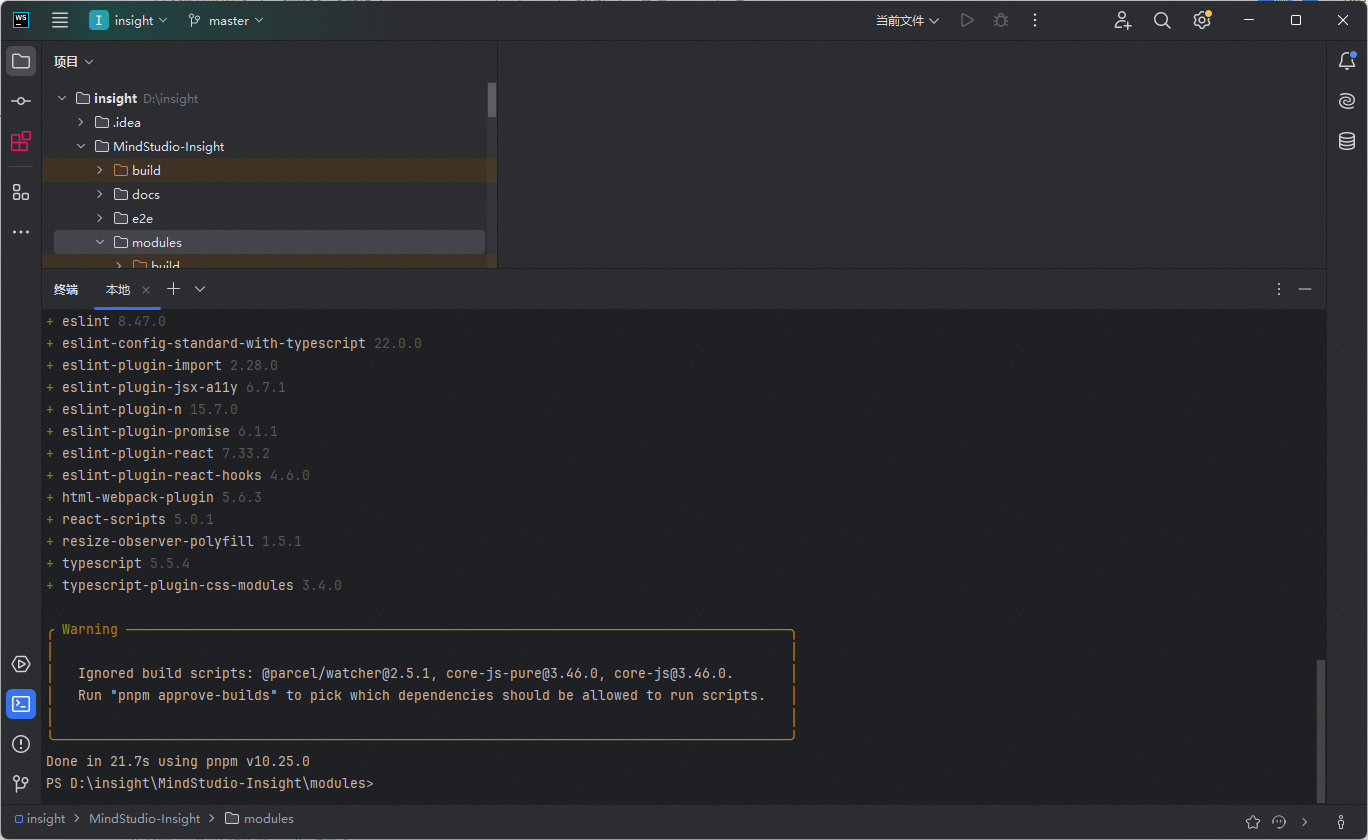
Task: Select the modules folder row
Action: coord(269,242)
